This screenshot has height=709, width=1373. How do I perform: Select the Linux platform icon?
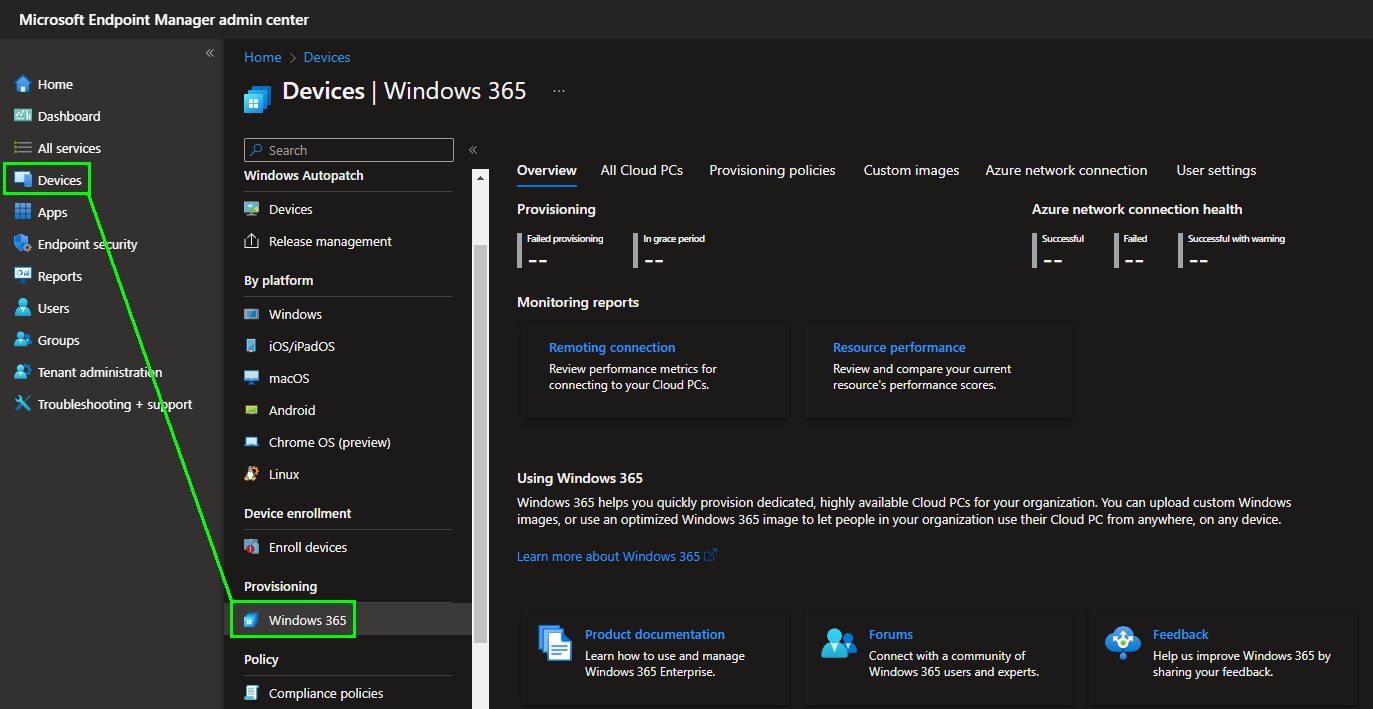[252, 474]
